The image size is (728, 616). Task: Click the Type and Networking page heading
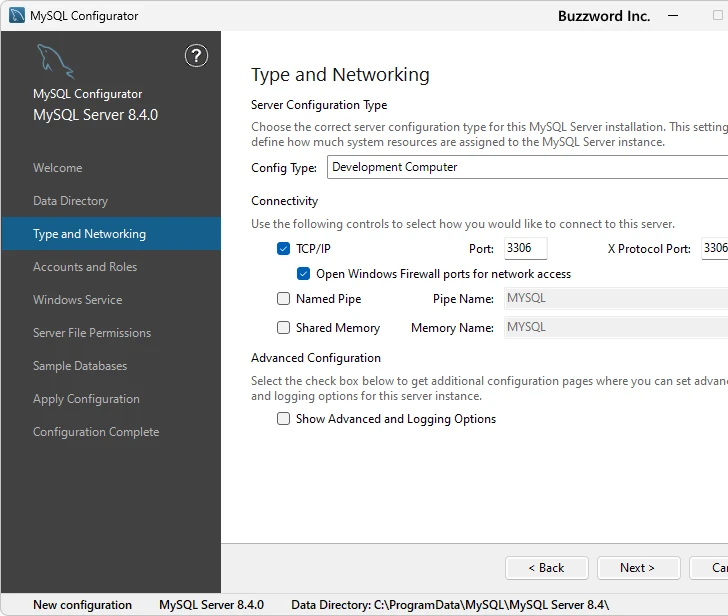340,75
